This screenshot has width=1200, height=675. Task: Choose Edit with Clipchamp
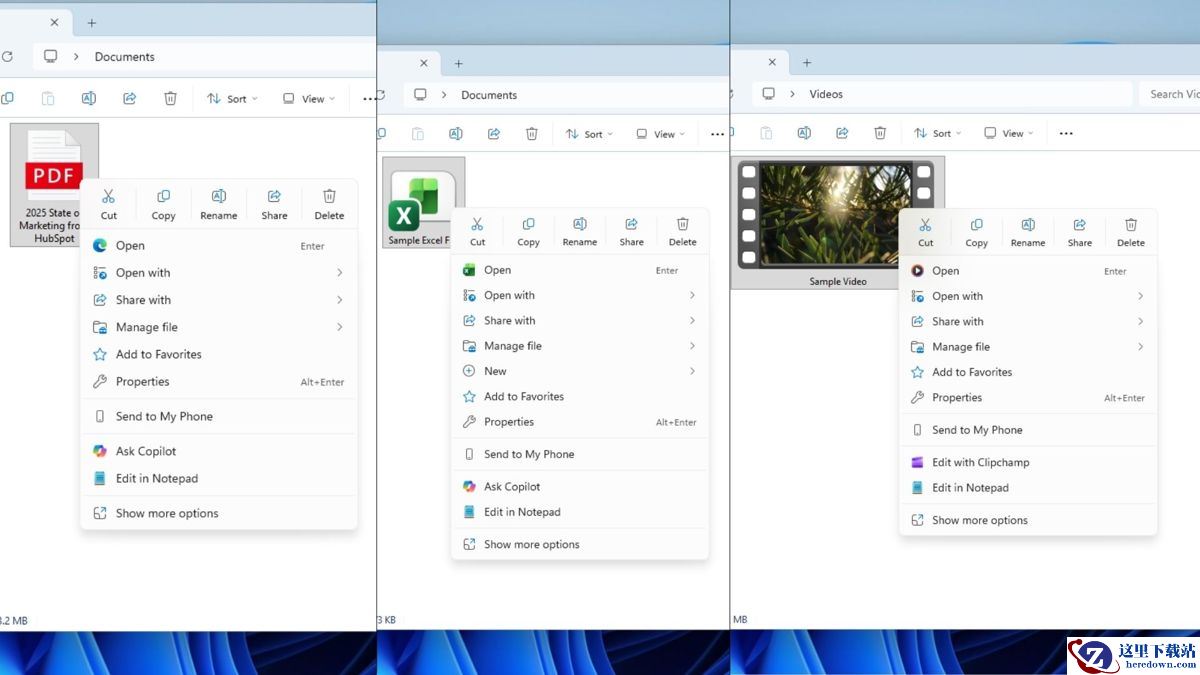tap(980, 462)
